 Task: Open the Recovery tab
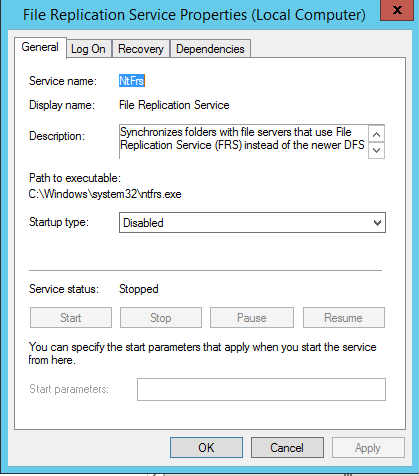[141, 49]
